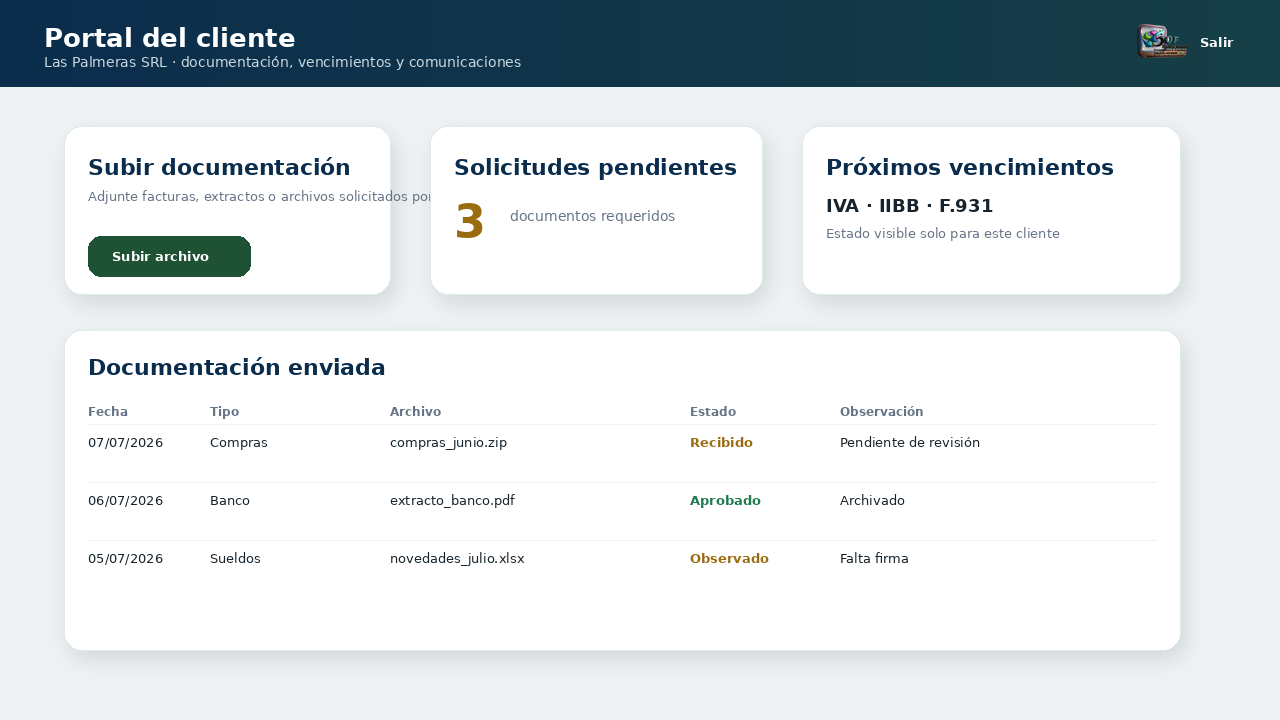The image size is (1280, 720).
Task: Click the 'Adjunte facturas, extractos' description text
Action: click(259, 197)
